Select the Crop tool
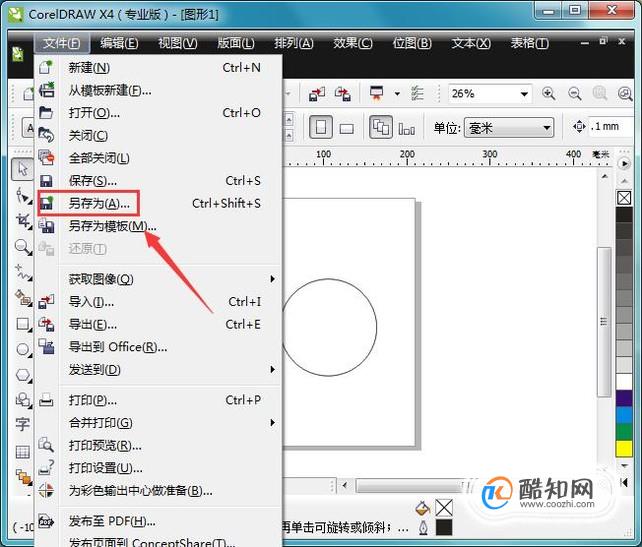This screenshot has width=642, height=547. [x=23, y=221]
